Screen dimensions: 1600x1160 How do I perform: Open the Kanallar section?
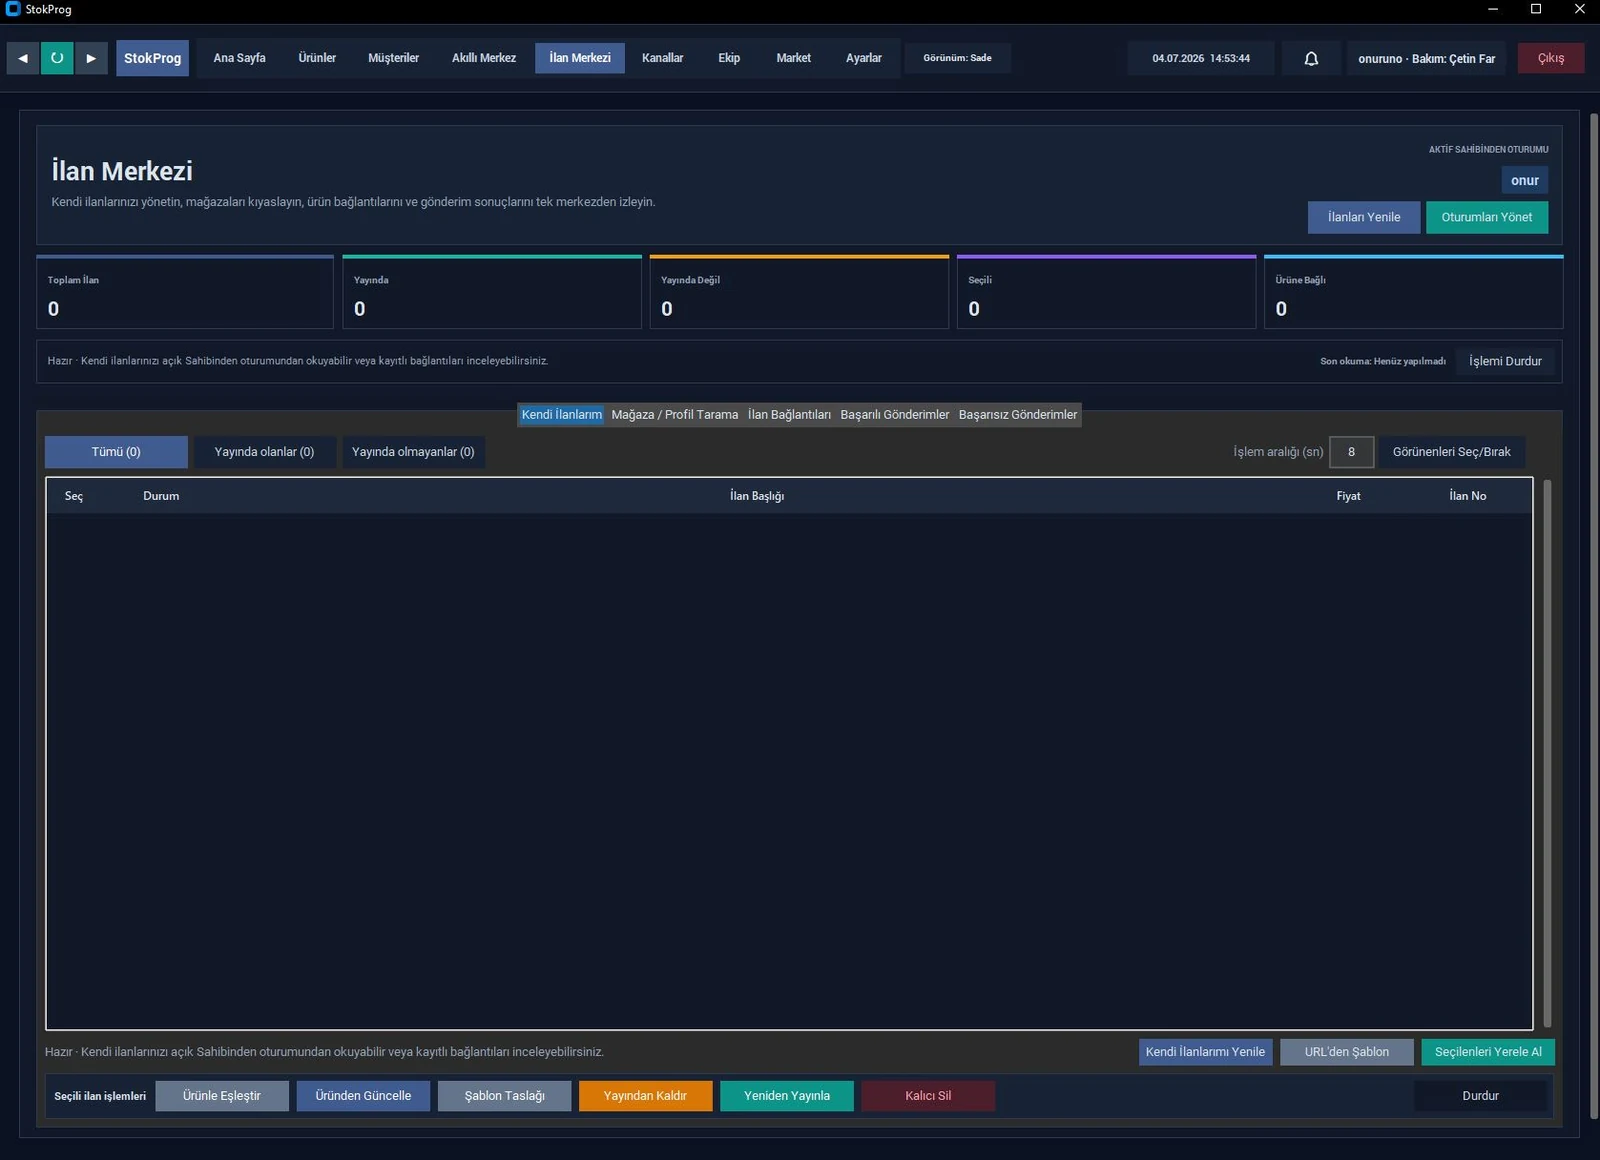click(x=662, y=58)
